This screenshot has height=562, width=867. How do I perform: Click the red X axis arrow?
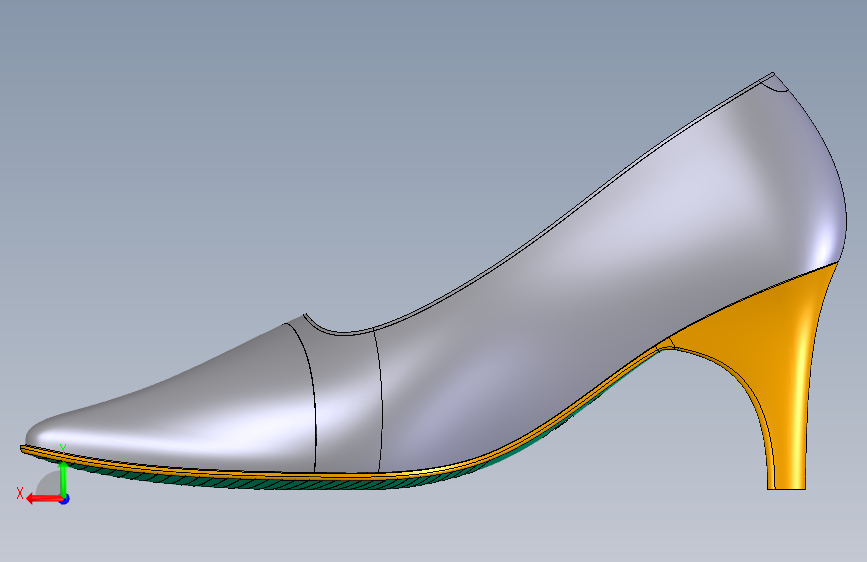pos(43,499)
